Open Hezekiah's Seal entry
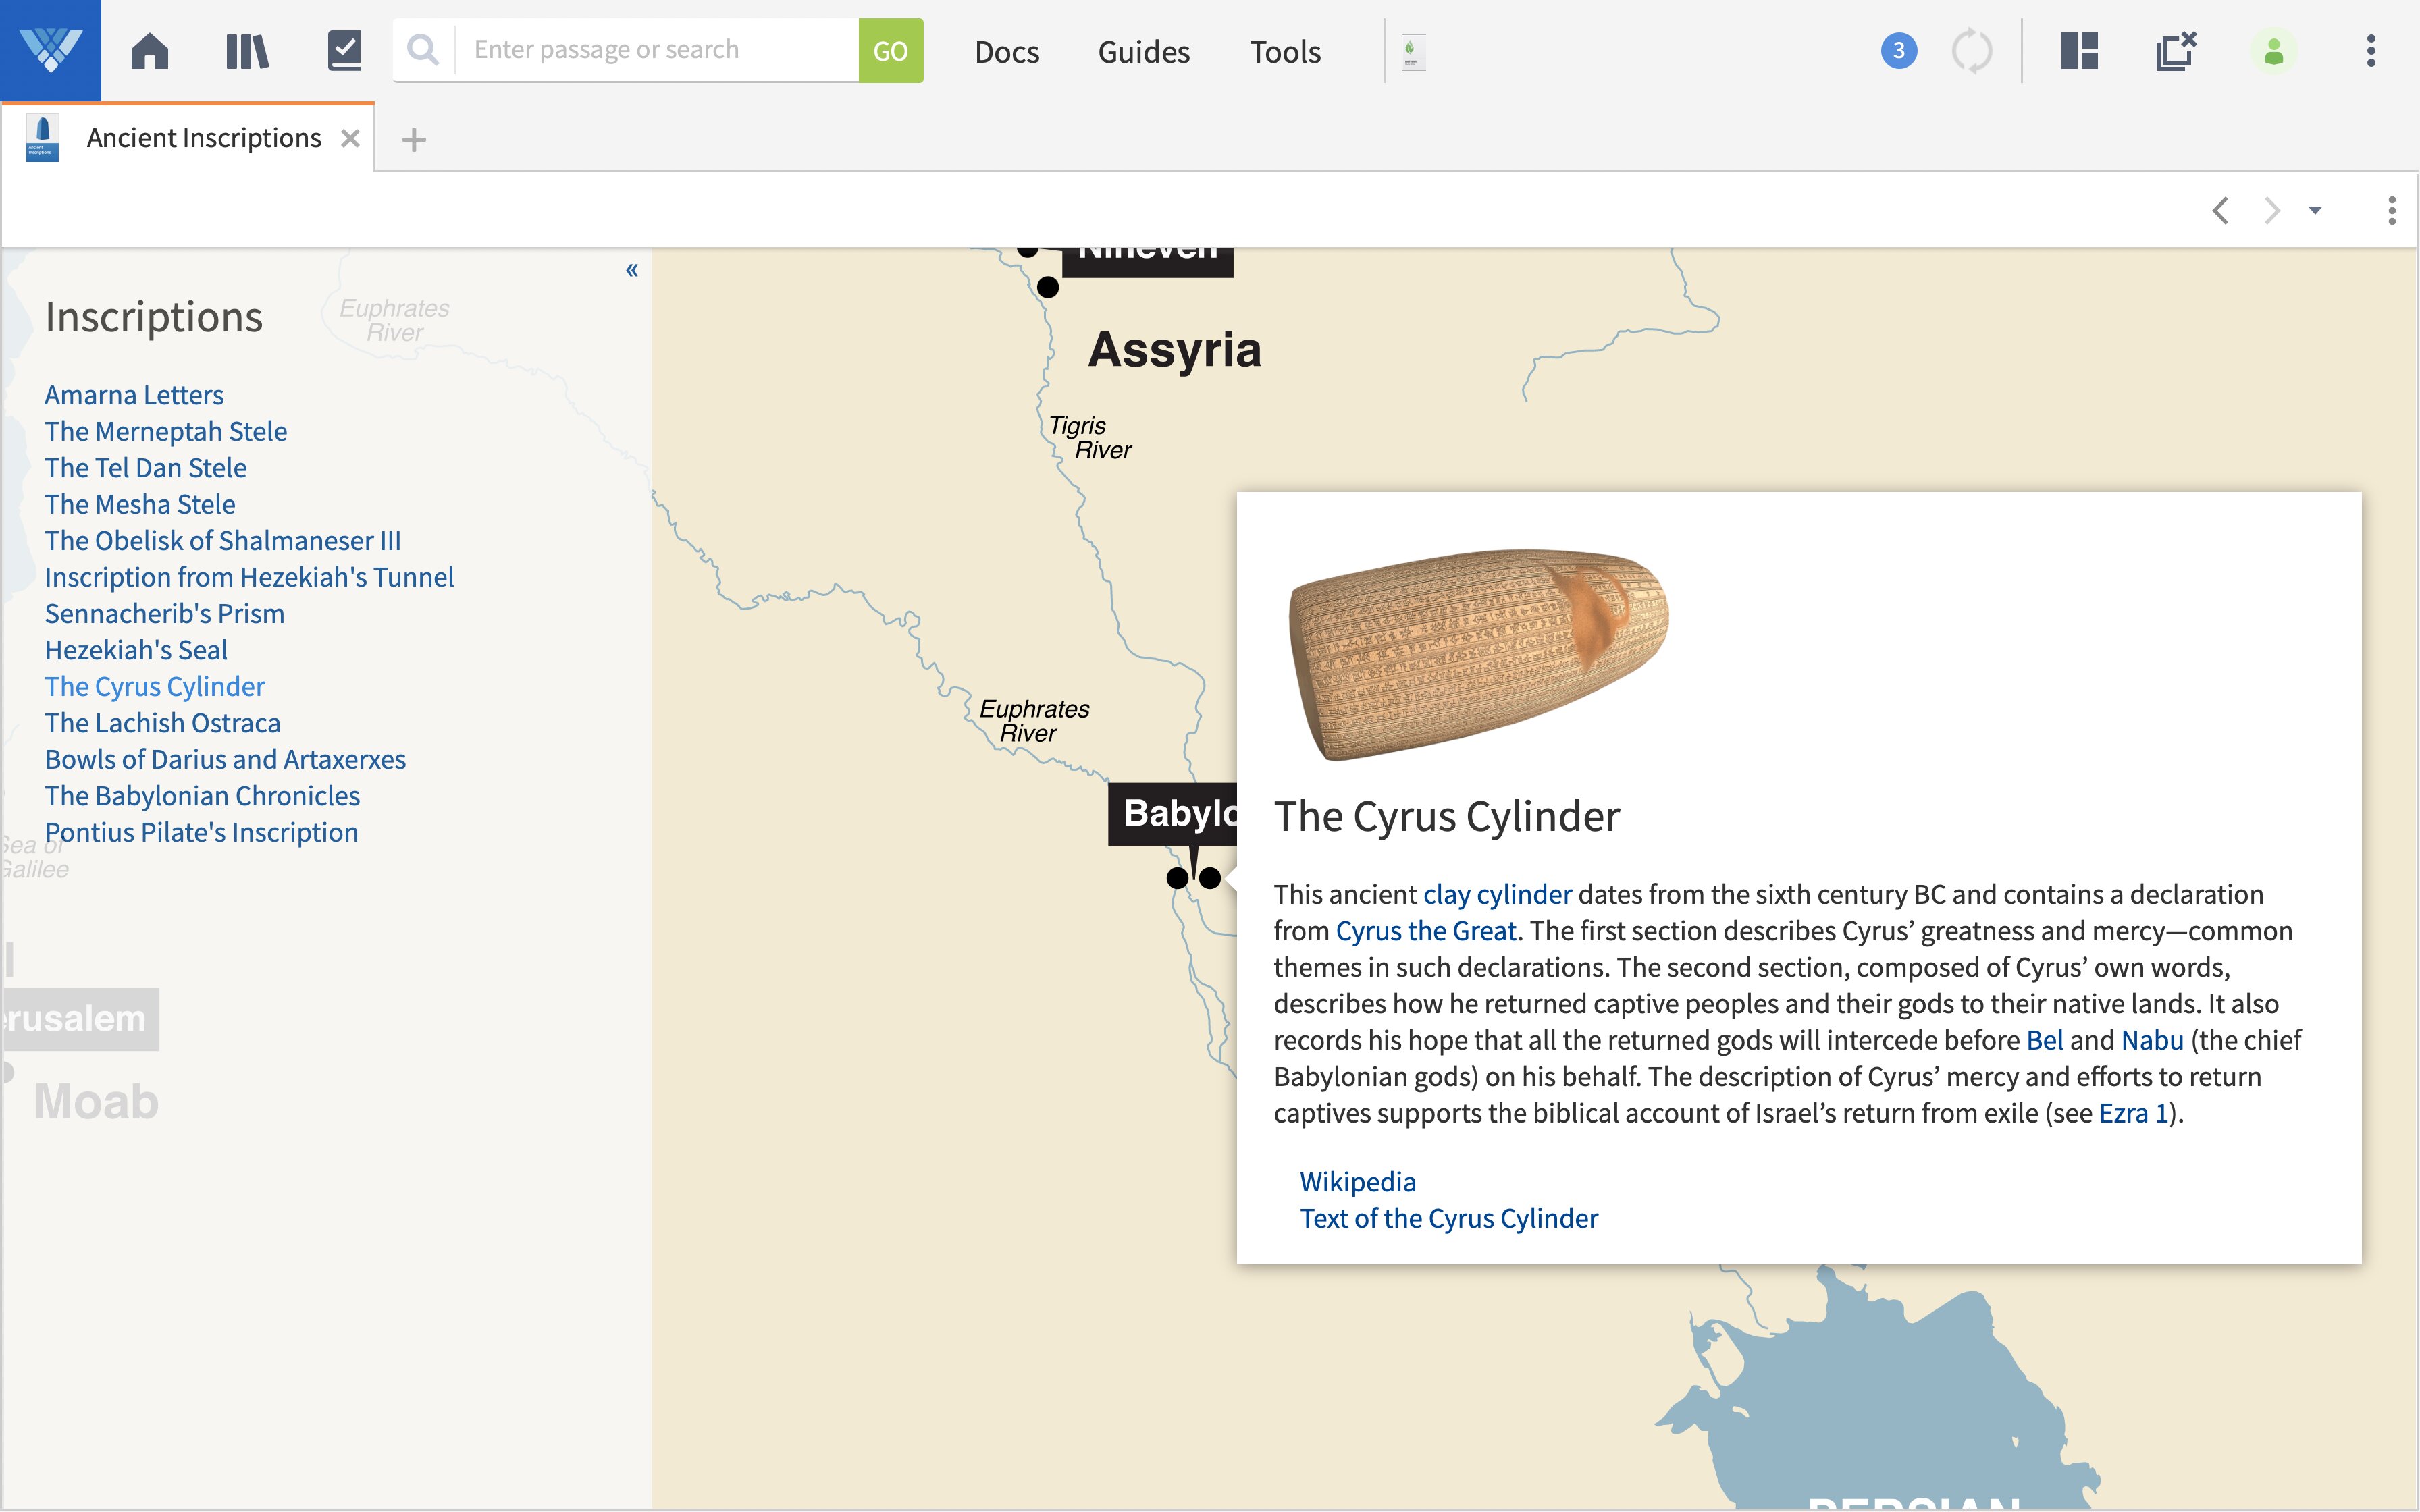Image resolution: width=2420 pixels, height=1512 pixels. [x=136, y=650]
